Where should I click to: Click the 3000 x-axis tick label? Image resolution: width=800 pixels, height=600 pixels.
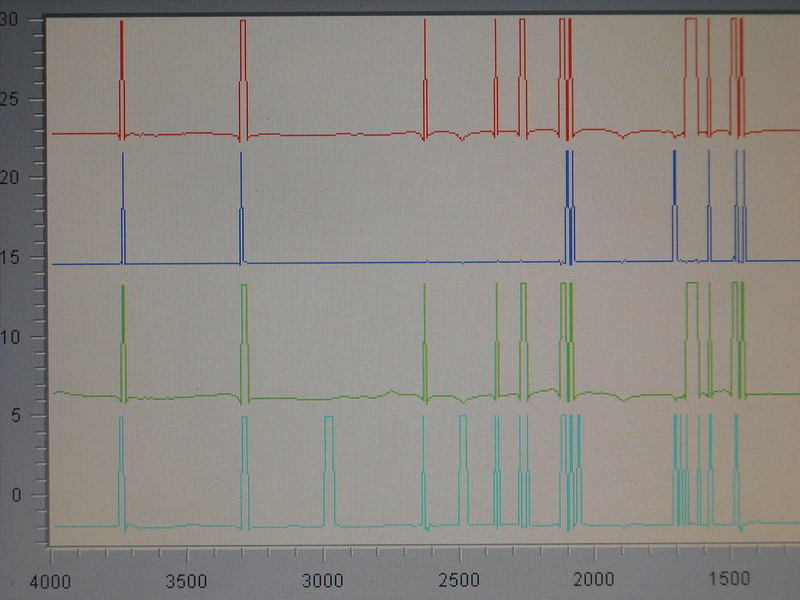coord(322,580)
